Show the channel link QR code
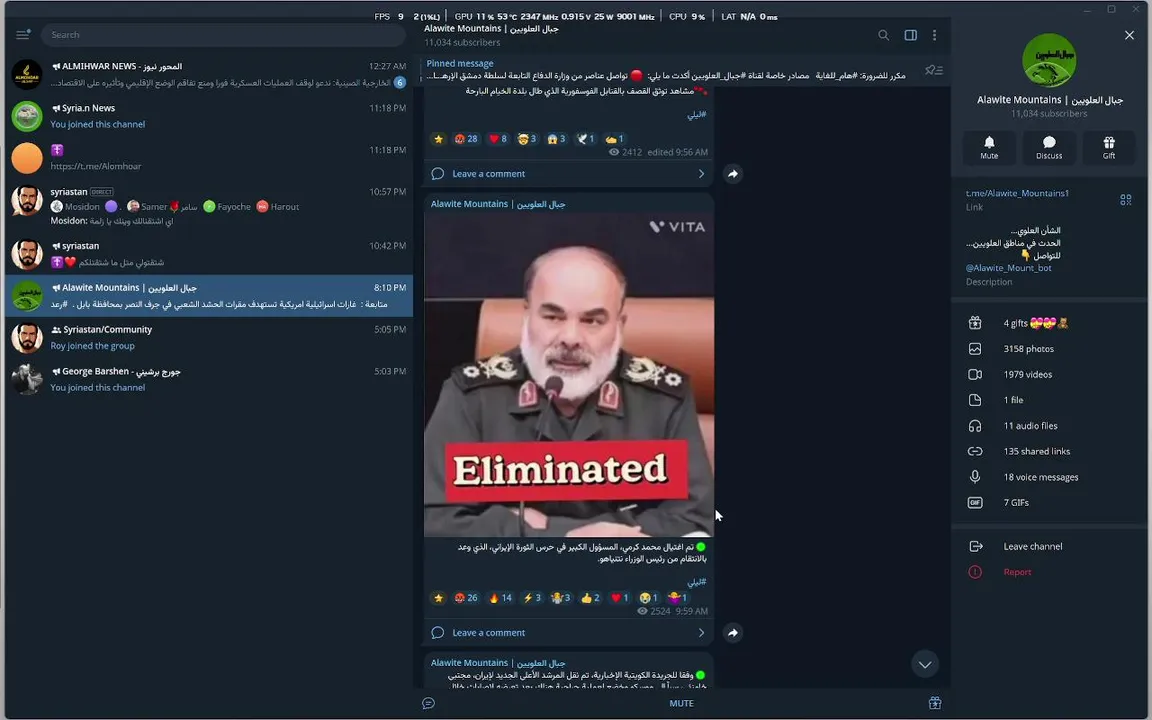This screenshot has height=720, width=1152. (1126, 200)
